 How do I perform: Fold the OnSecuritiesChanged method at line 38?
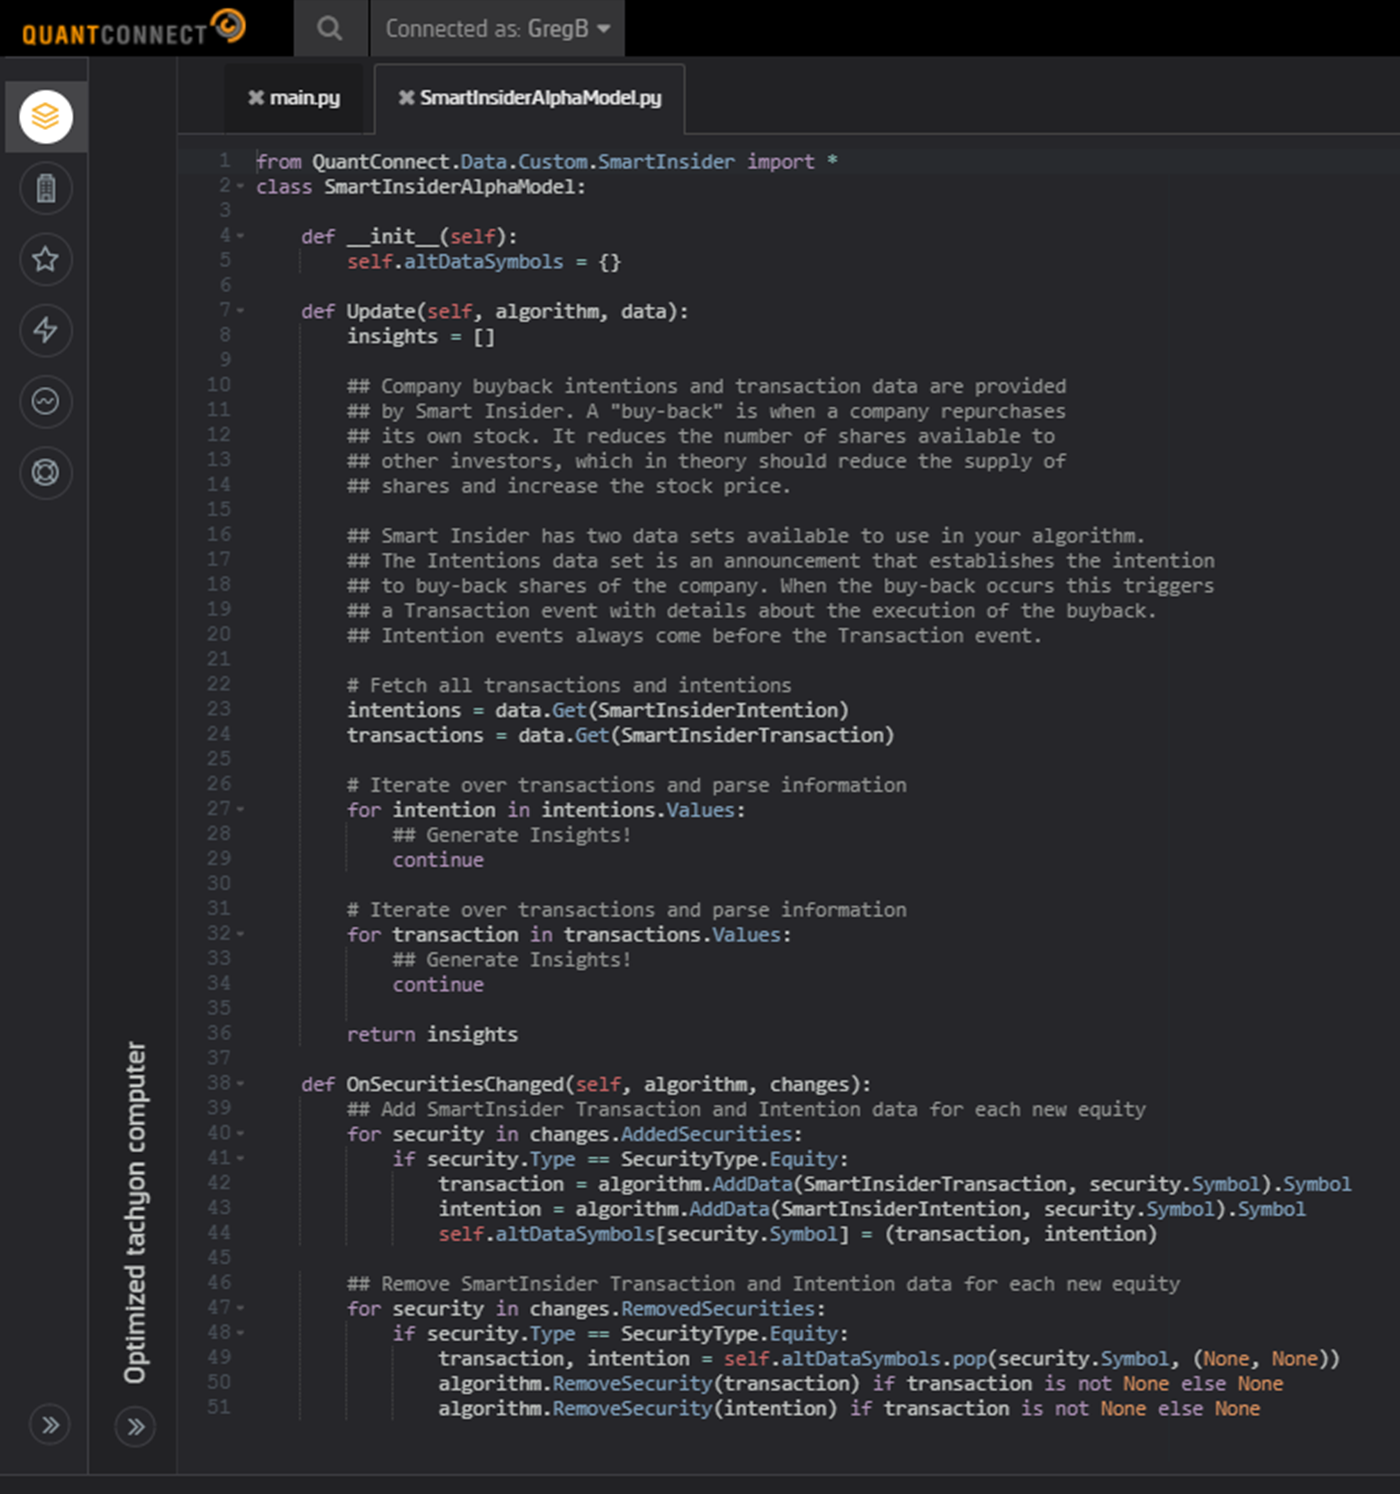[241, 1083]
